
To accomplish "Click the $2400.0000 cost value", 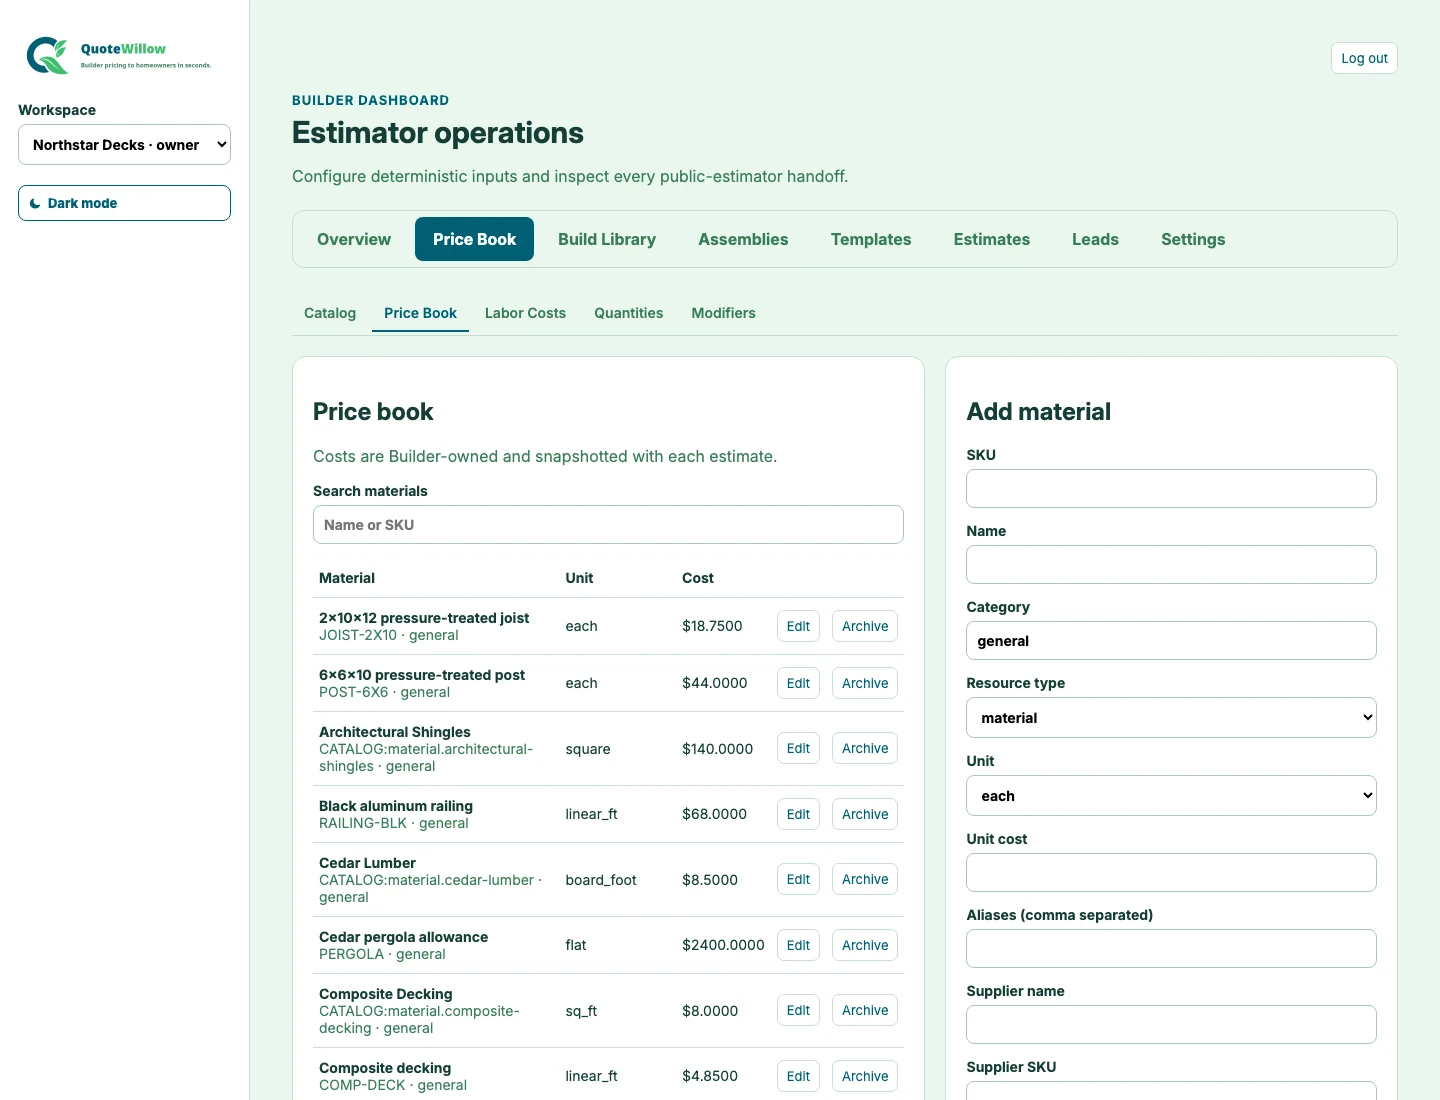I will tap(723, 945).
